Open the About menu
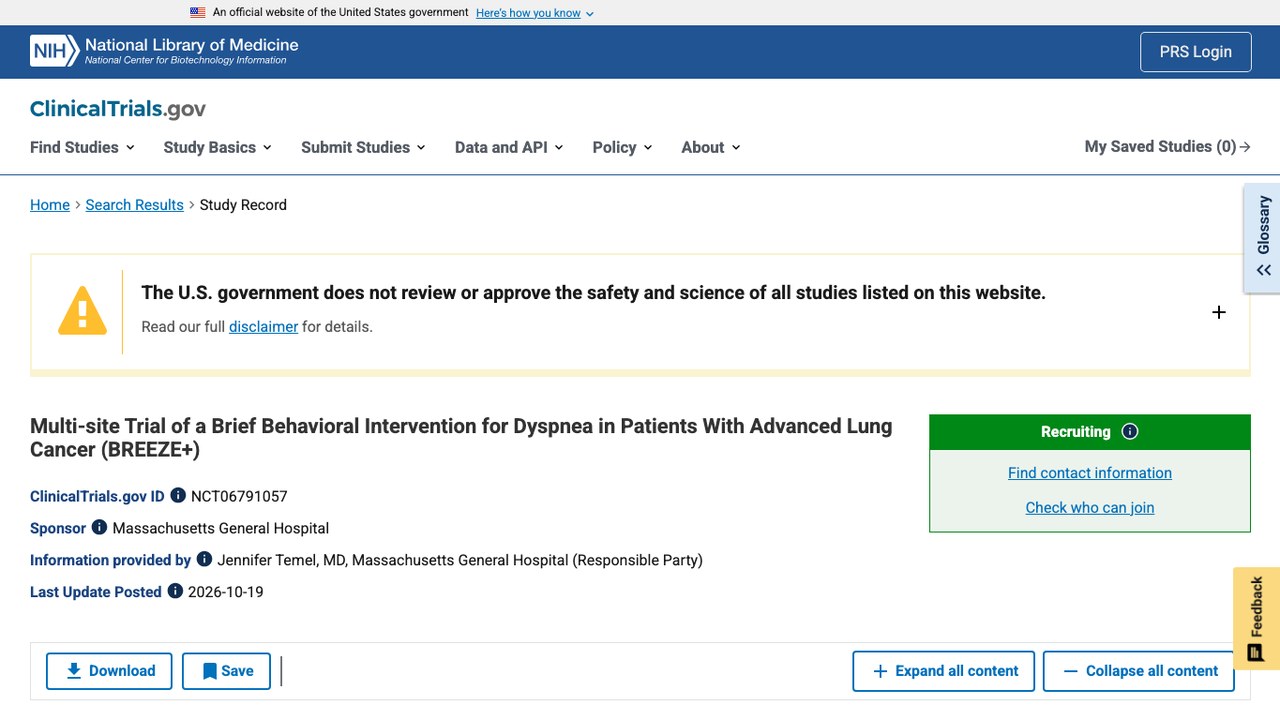Image resolution: width=1280 pixels, height=720 pixels. tap(711, 147)
